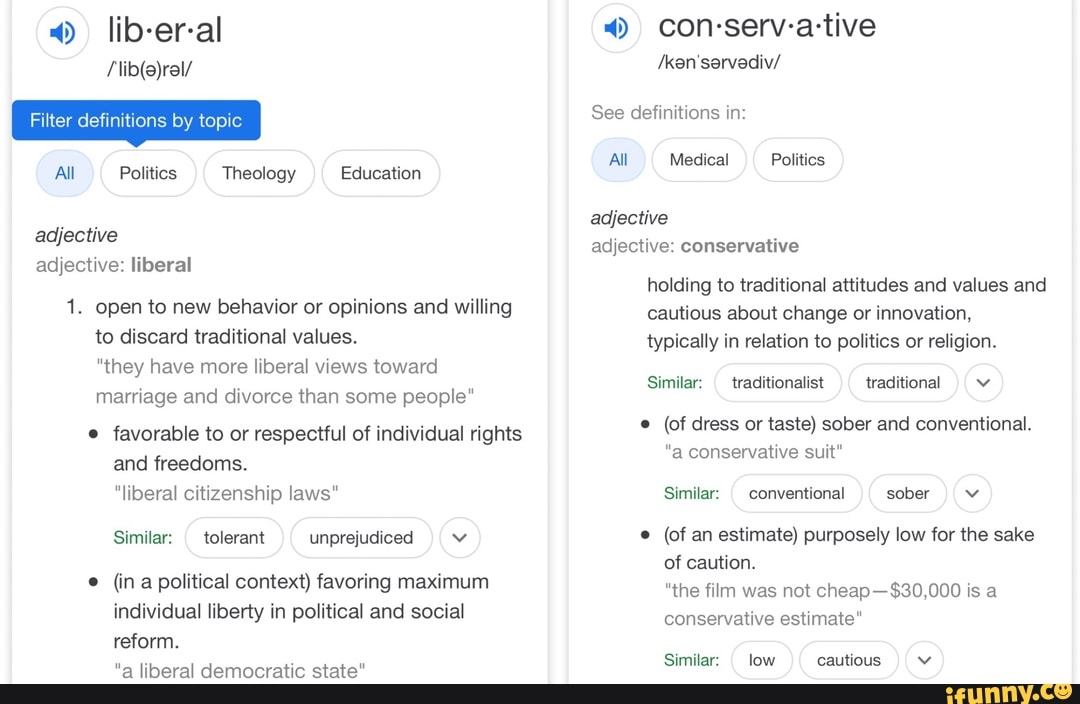This screenshot has width=1080, height=704.
Task: Click the conventional synonym chip
Action: point(796,493)
